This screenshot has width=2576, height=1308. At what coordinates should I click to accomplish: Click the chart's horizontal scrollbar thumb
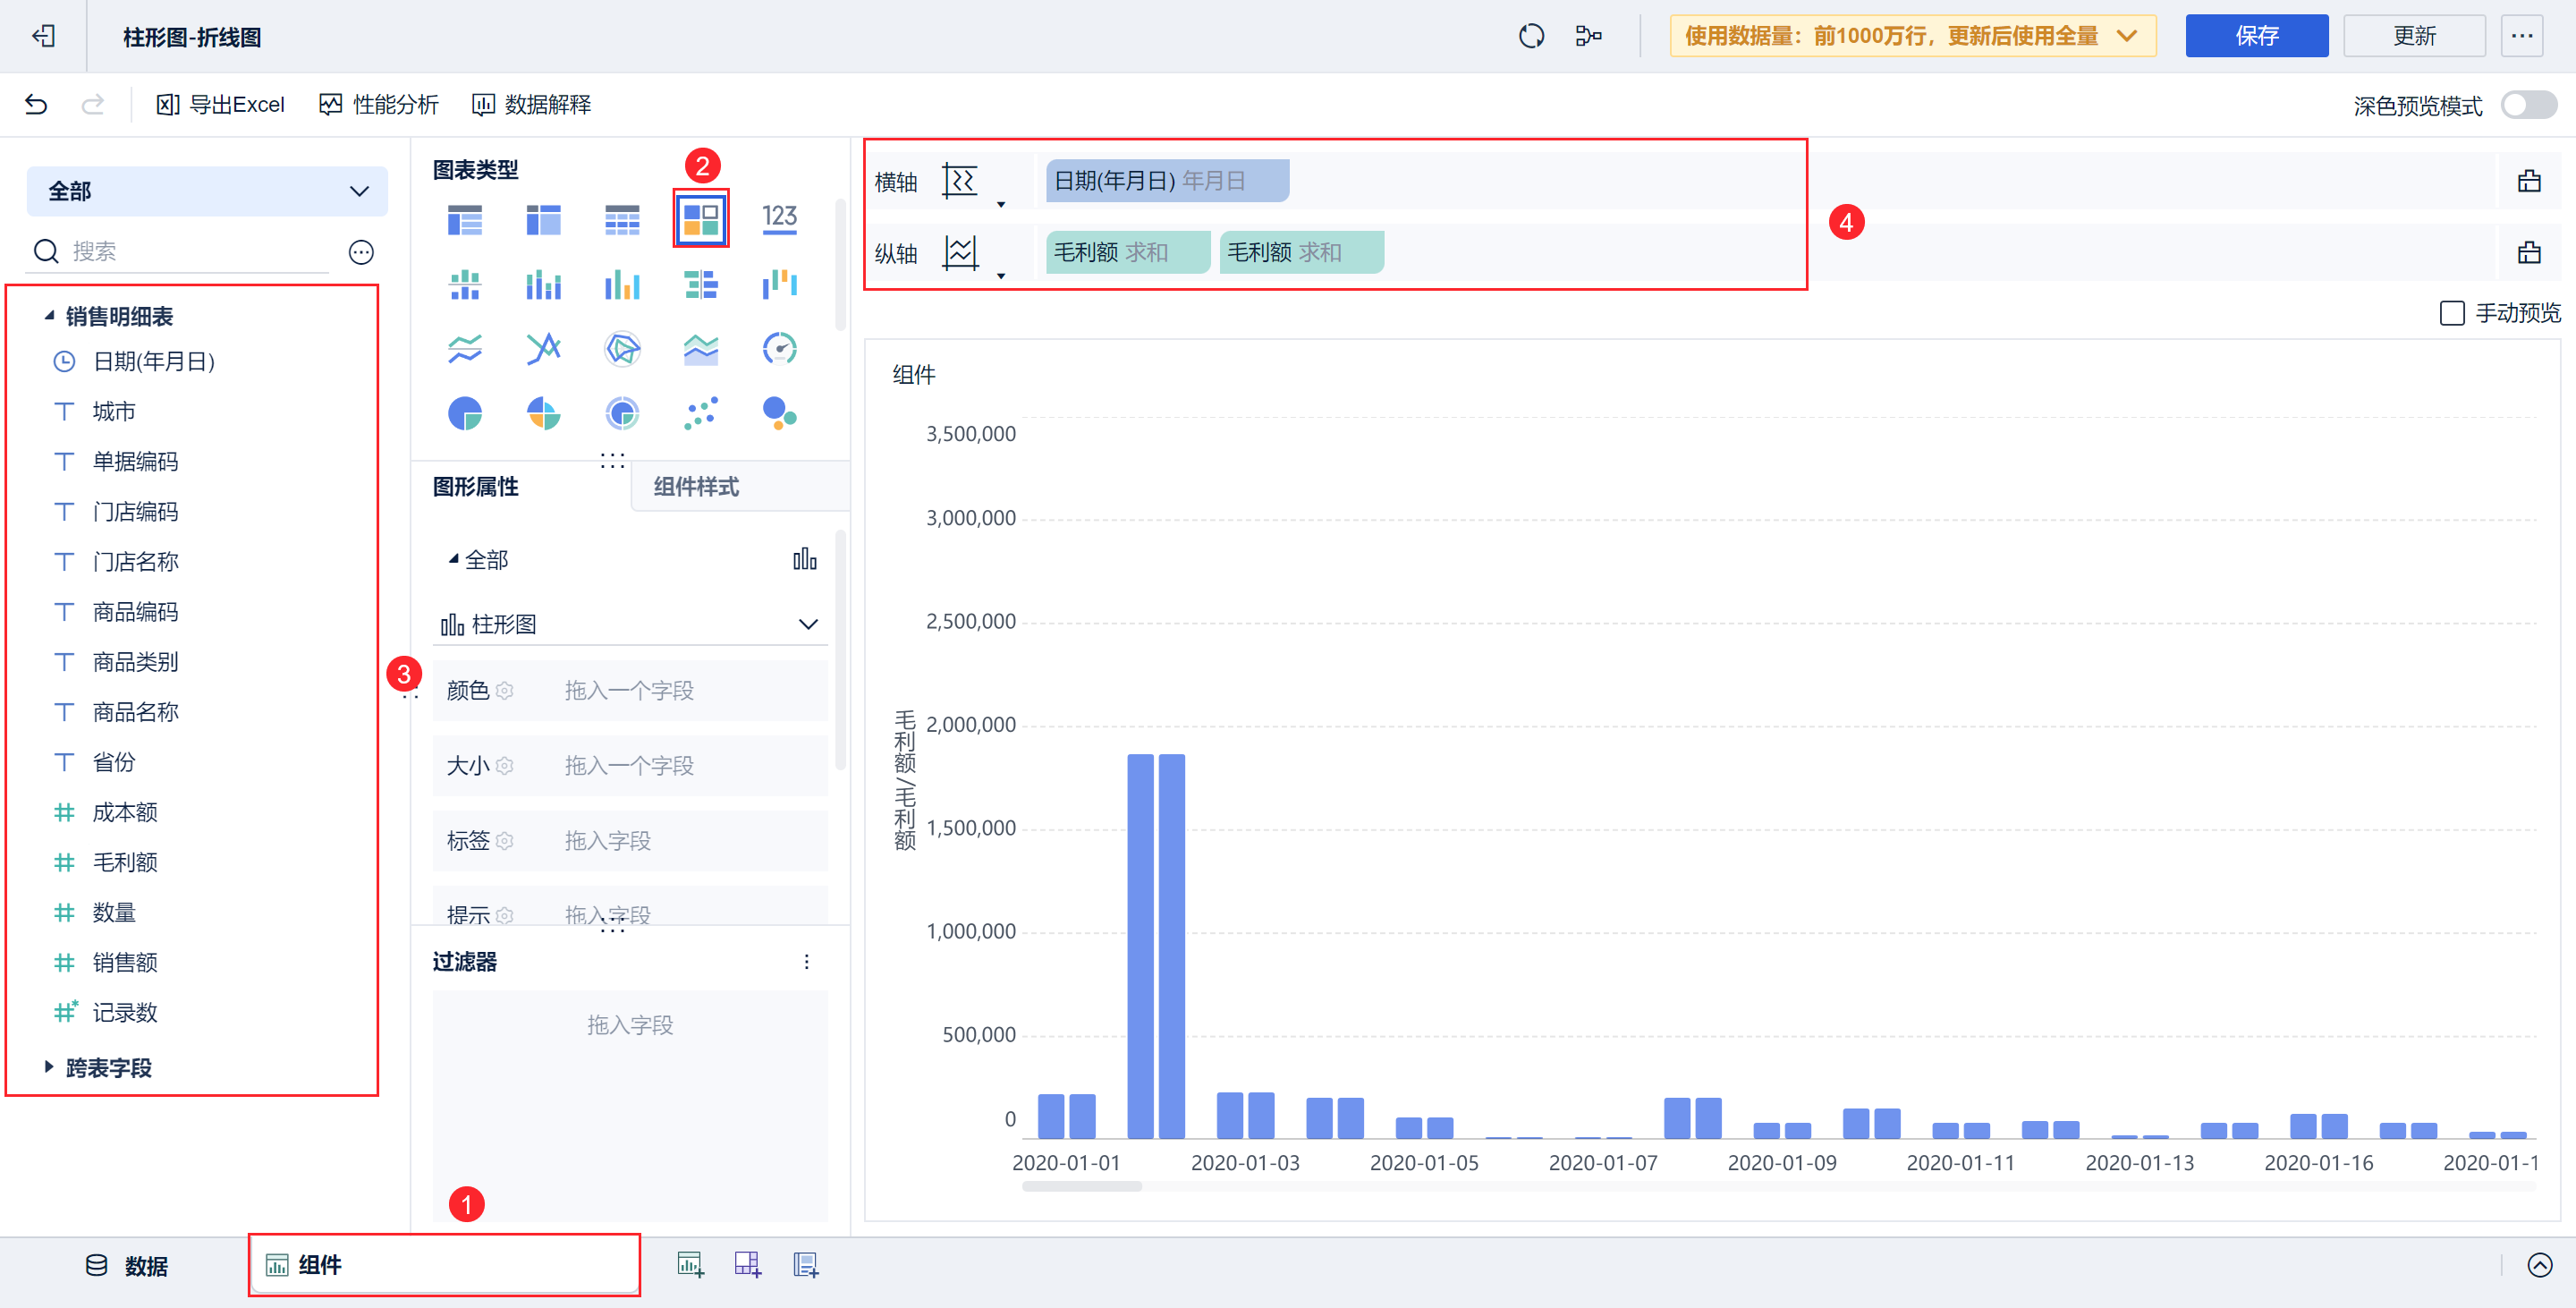(x=1081, y=1186)
